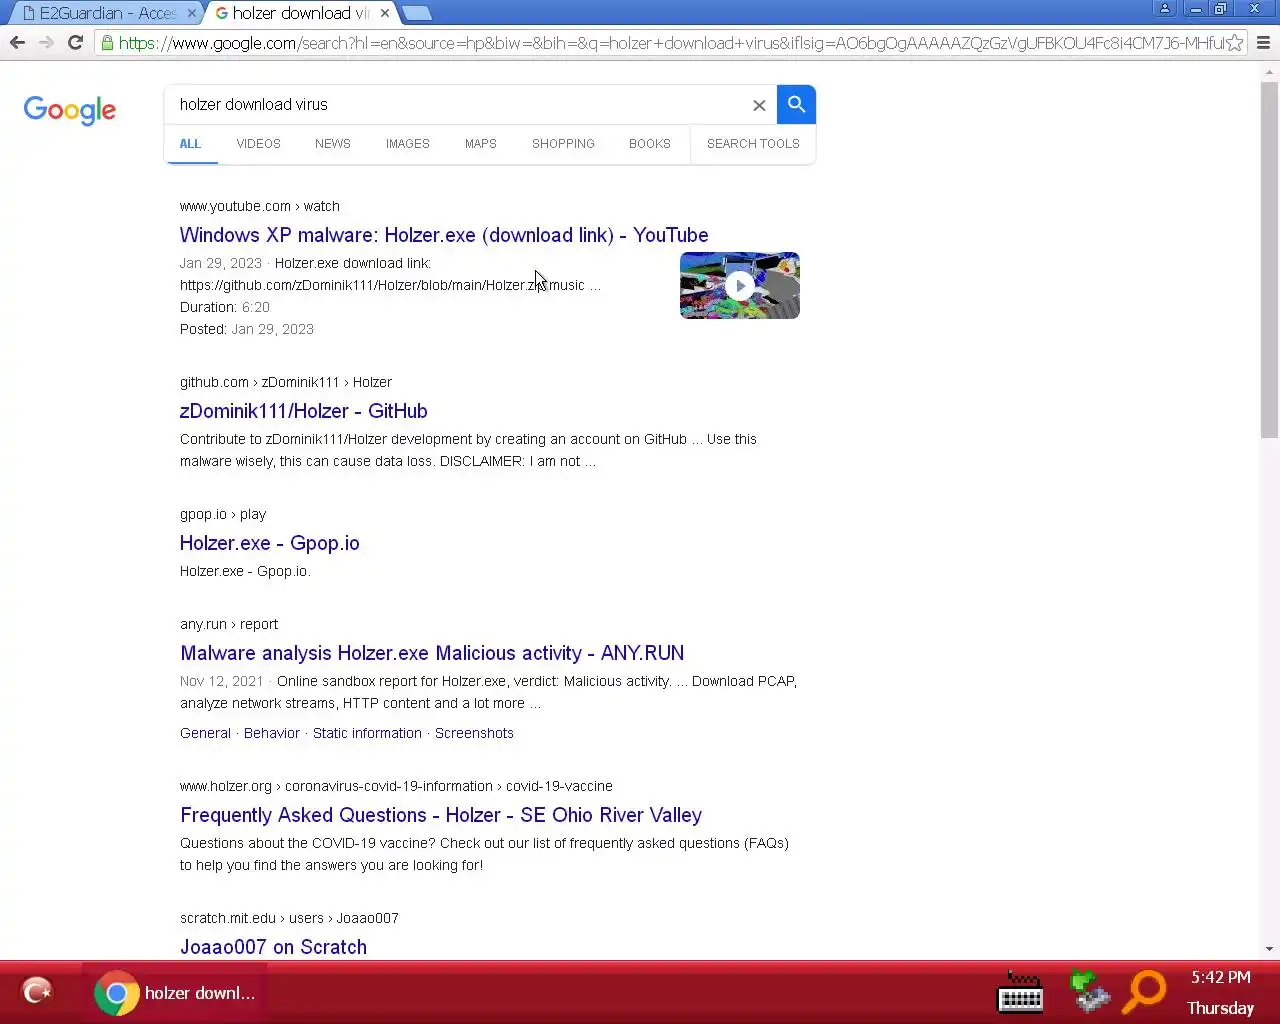This screenshot has height=1024, width=1280.
Task: Open SEARCH TOOLS options
Action: pos(753,144)
